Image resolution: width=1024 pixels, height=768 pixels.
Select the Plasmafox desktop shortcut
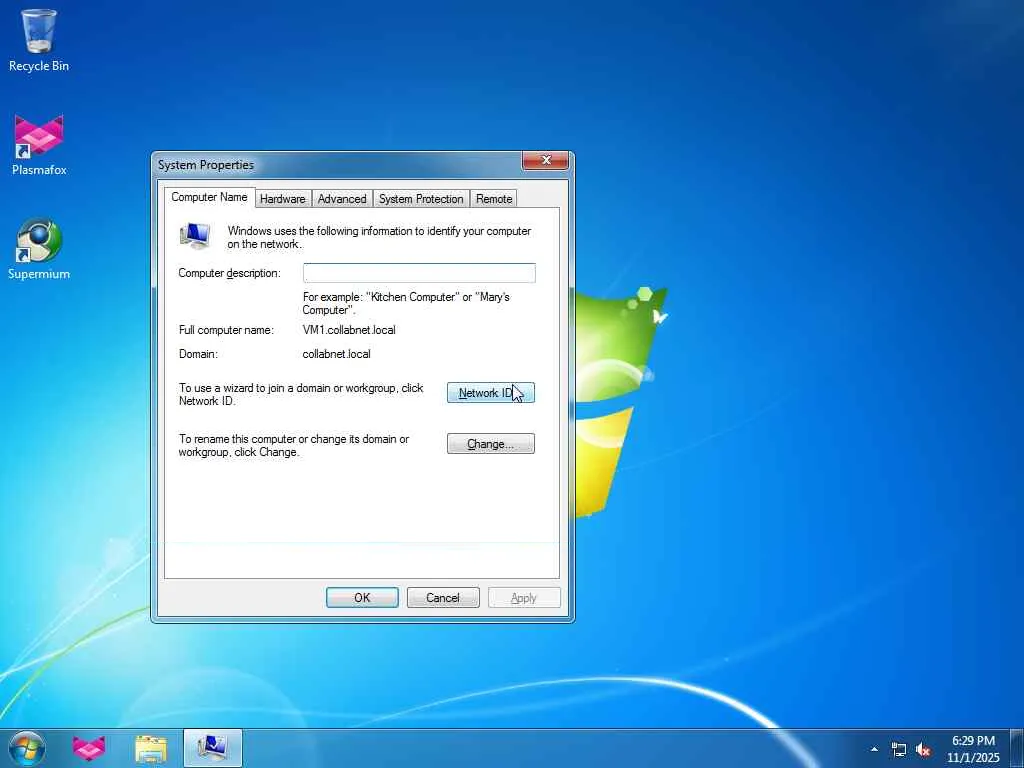[x=39, y=145]
